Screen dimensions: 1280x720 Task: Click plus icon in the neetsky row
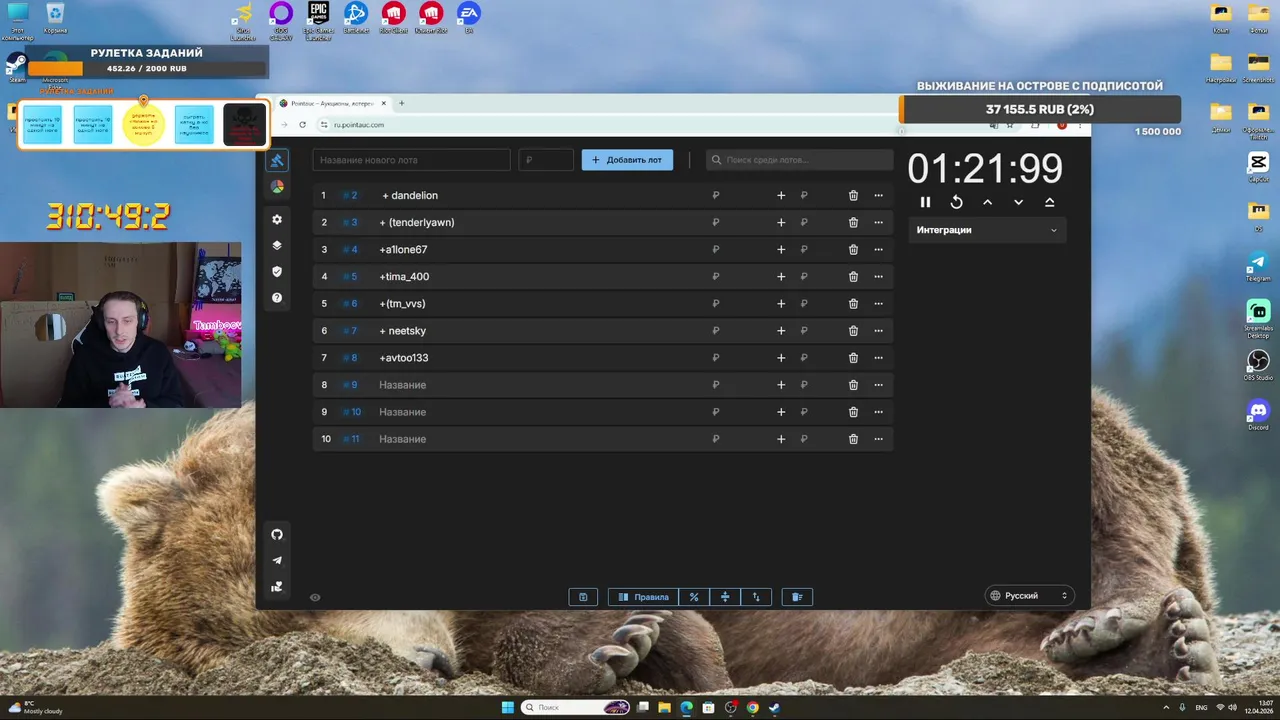[781, 331]
